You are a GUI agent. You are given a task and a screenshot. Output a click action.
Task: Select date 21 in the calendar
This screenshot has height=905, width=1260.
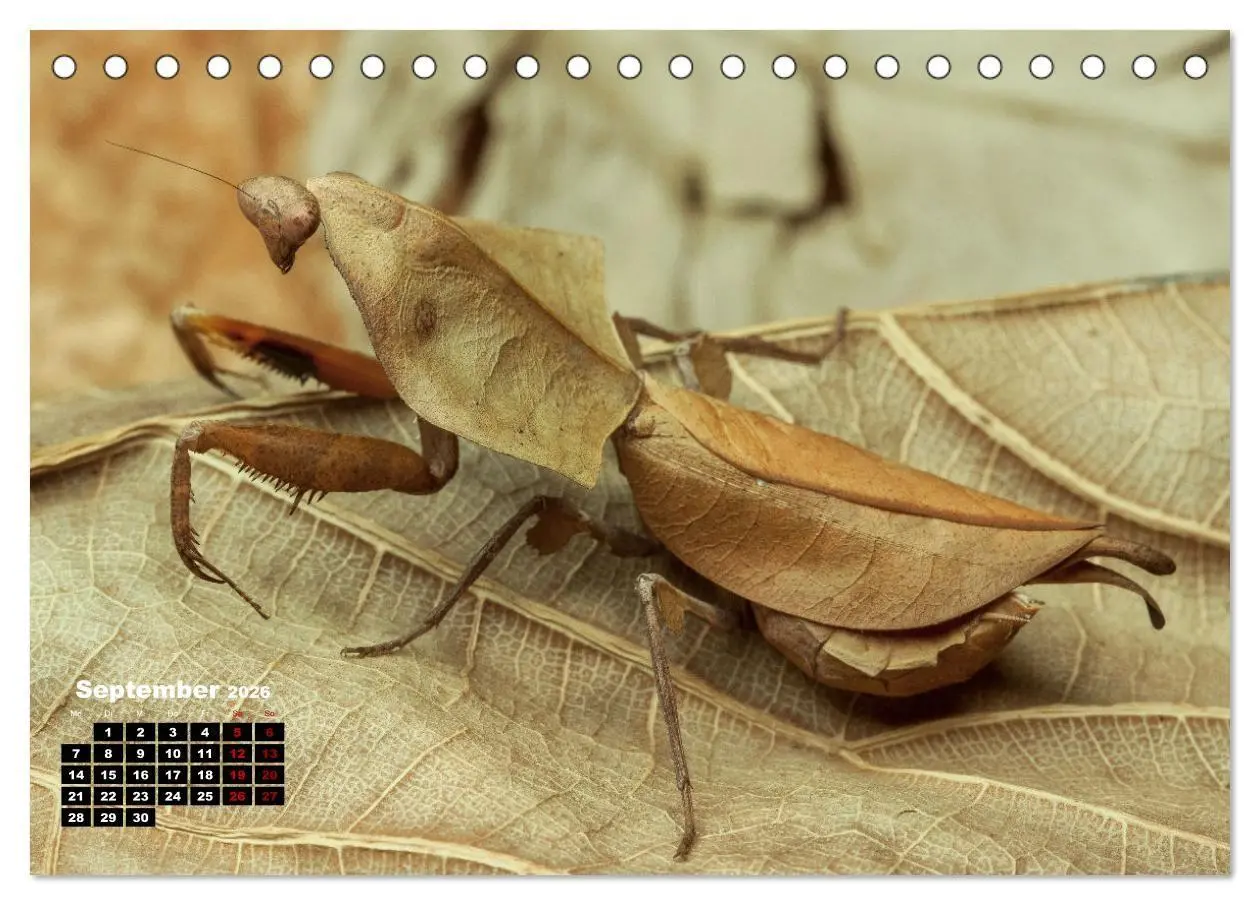pos(76,797)
